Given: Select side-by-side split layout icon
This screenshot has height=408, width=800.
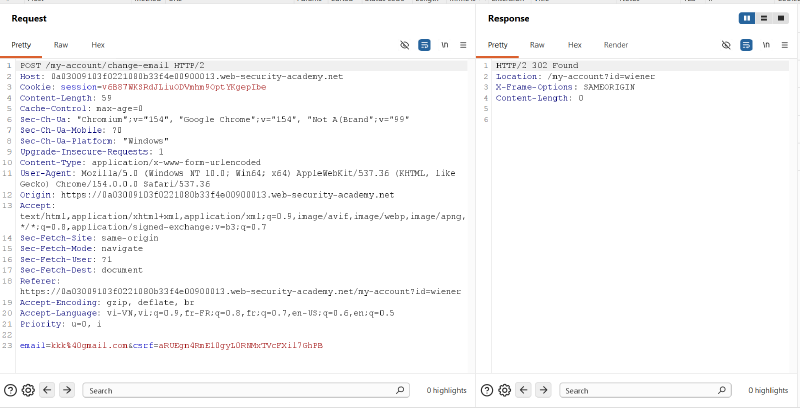Looking at the screenshot, I should [747, 18].
